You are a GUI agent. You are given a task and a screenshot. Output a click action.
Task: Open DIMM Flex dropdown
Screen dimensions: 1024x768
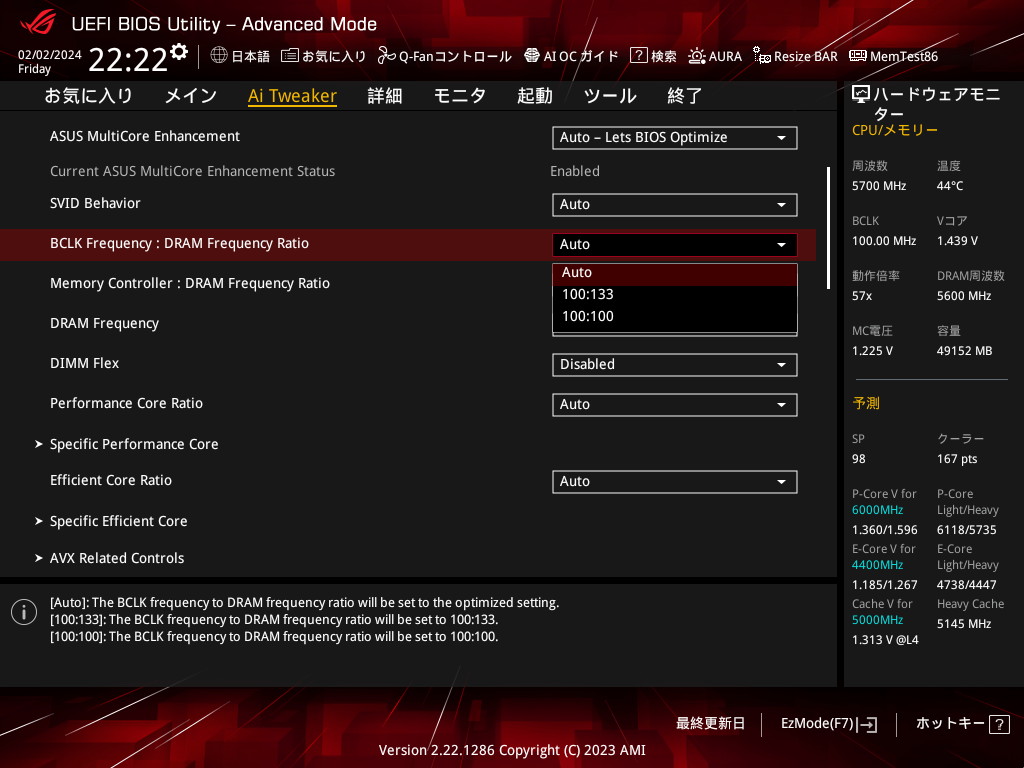click(x=675, y=364)
